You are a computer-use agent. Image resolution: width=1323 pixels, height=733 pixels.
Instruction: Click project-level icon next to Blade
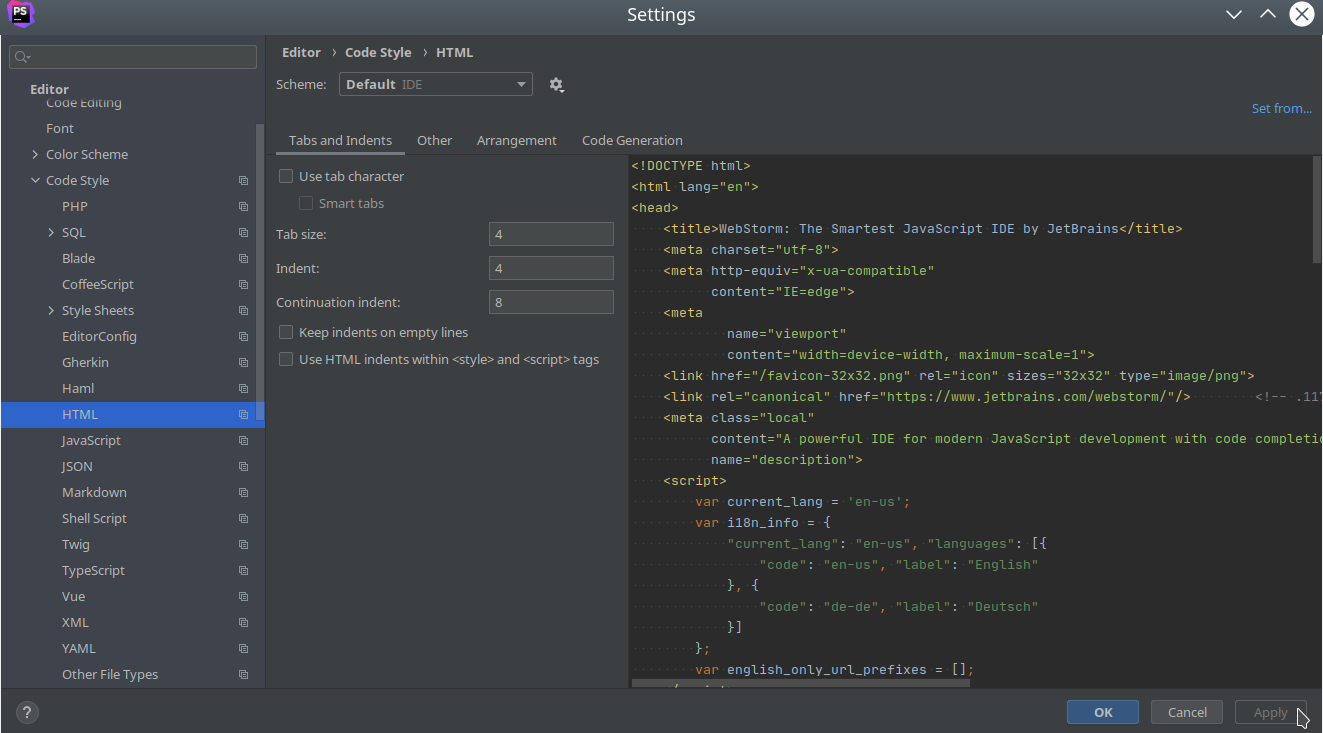pyautogui.click(x=243, y=259)
